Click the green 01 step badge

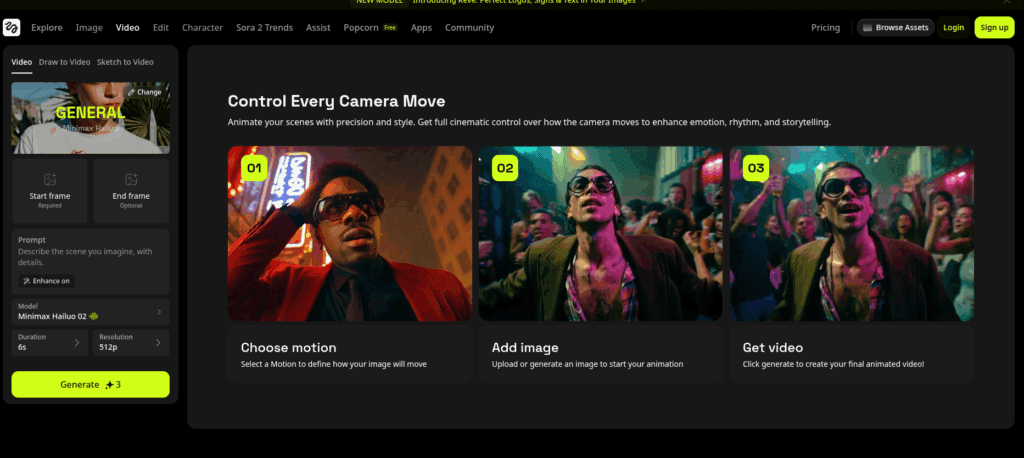[254, 168]
